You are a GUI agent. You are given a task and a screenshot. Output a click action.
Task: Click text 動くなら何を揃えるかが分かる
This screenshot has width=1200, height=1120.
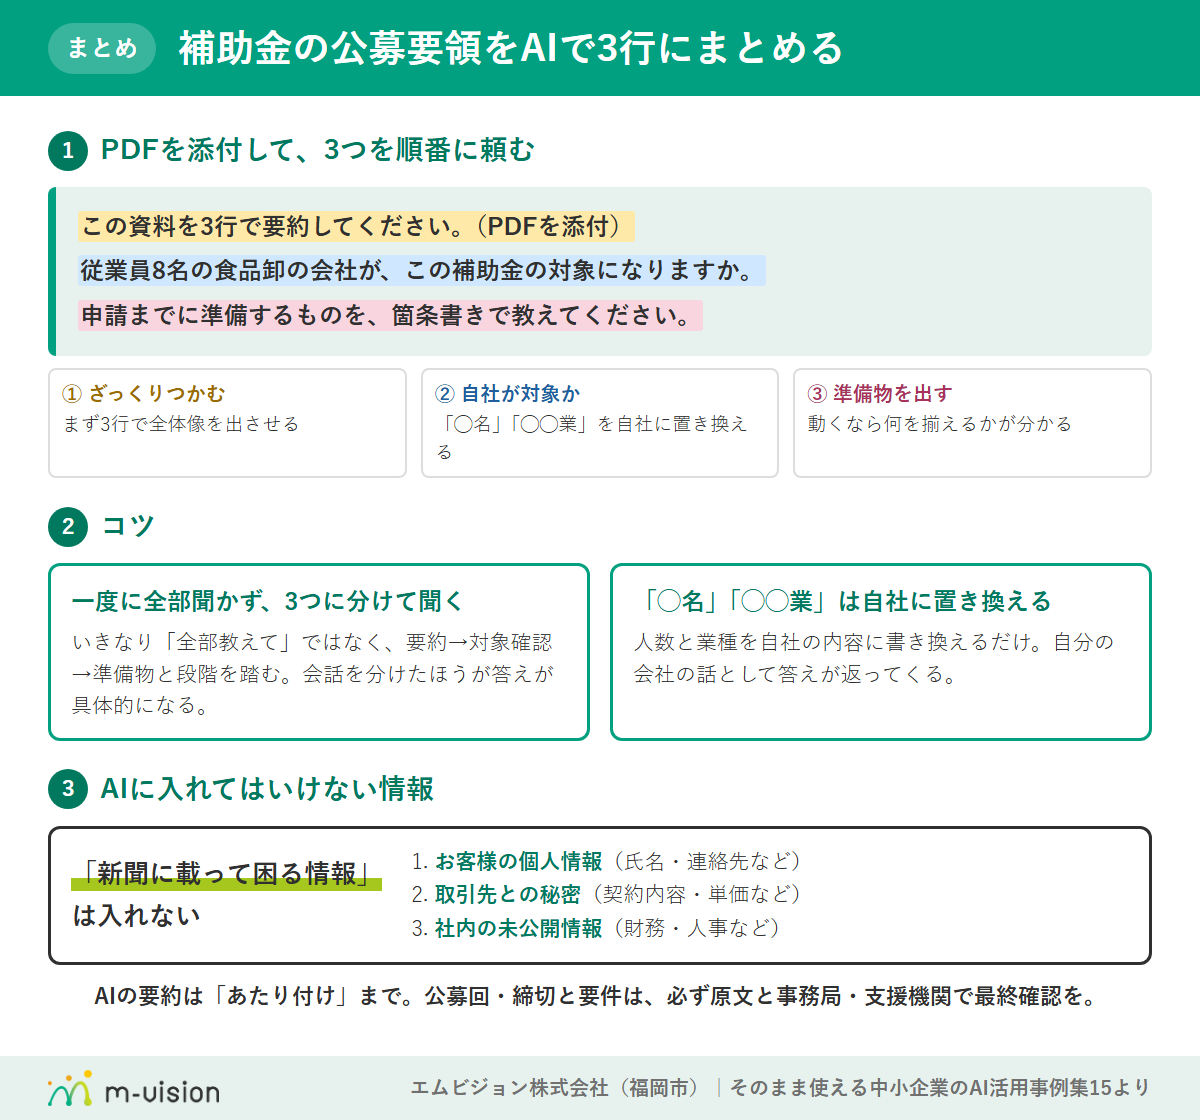(x=940, y=424)
